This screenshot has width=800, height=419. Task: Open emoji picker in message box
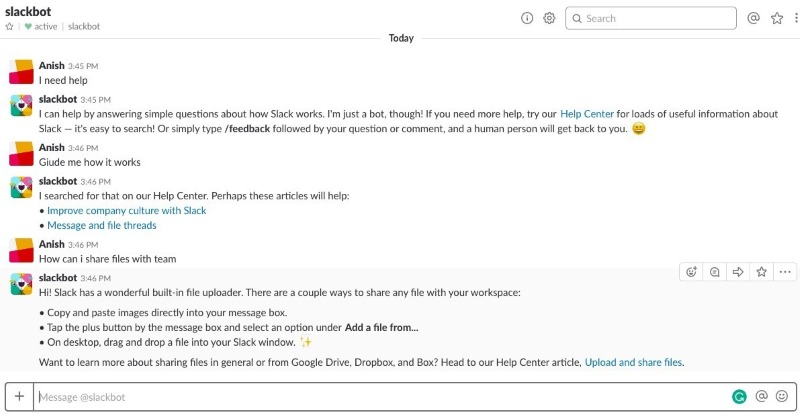[782, 396]
